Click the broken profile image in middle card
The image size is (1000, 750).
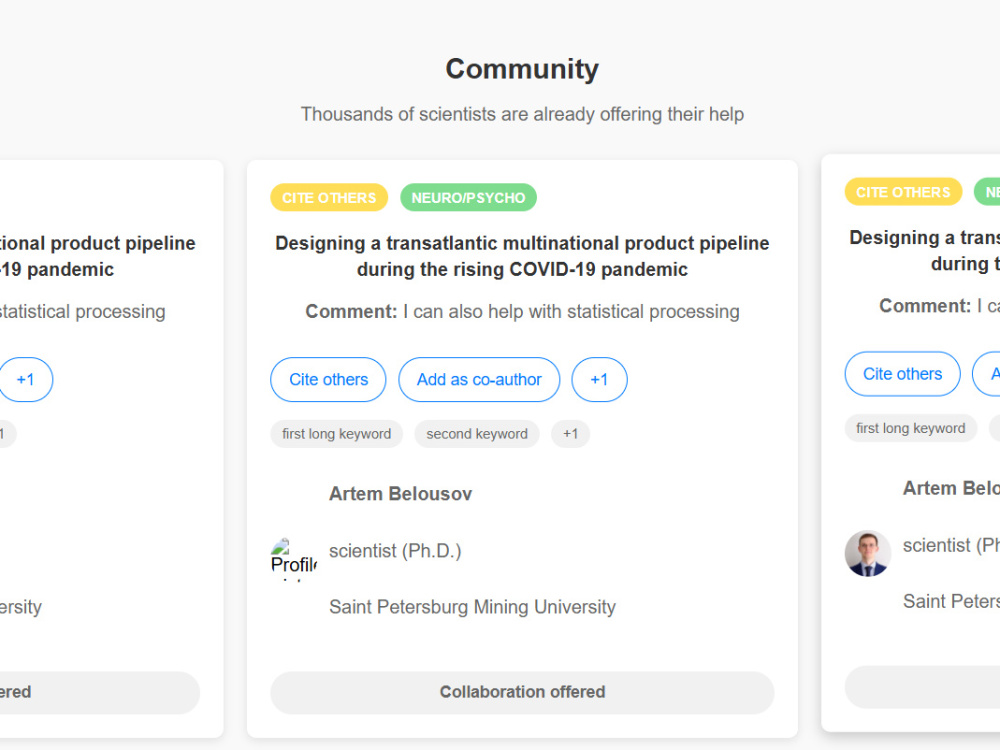click(294, 558)
